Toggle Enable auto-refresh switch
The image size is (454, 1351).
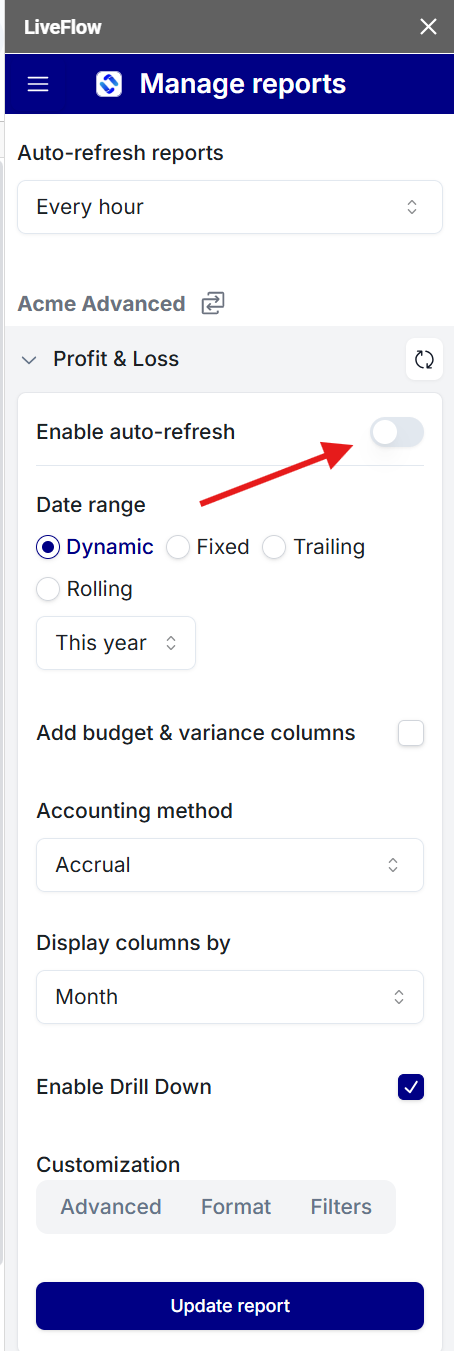click(397, 432)
